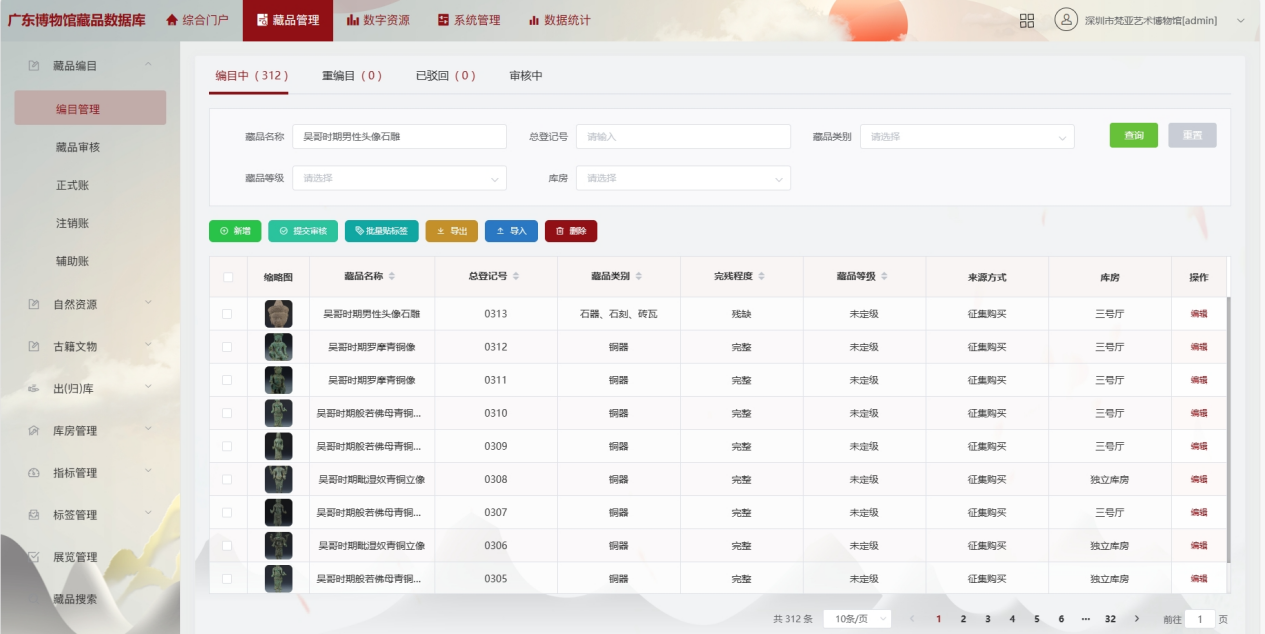Expand the 标签管理 sidebar group
Viewport: 1265px width, 634px height.
click(149, 513)
